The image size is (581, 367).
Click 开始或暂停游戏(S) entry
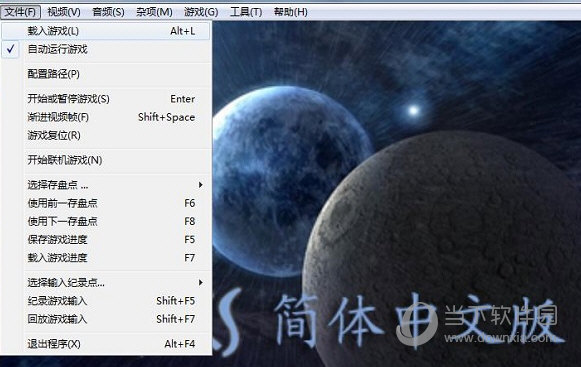click(x=106, y=99)
